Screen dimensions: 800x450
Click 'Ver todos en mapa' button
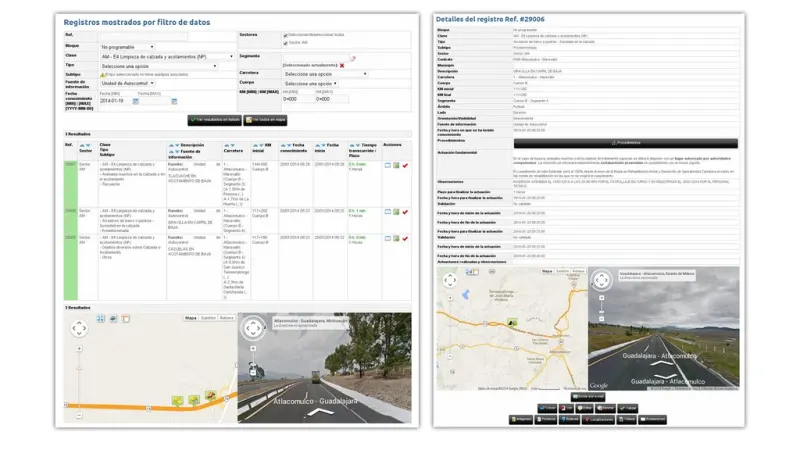pyautogui.click(x=265, y=120)
